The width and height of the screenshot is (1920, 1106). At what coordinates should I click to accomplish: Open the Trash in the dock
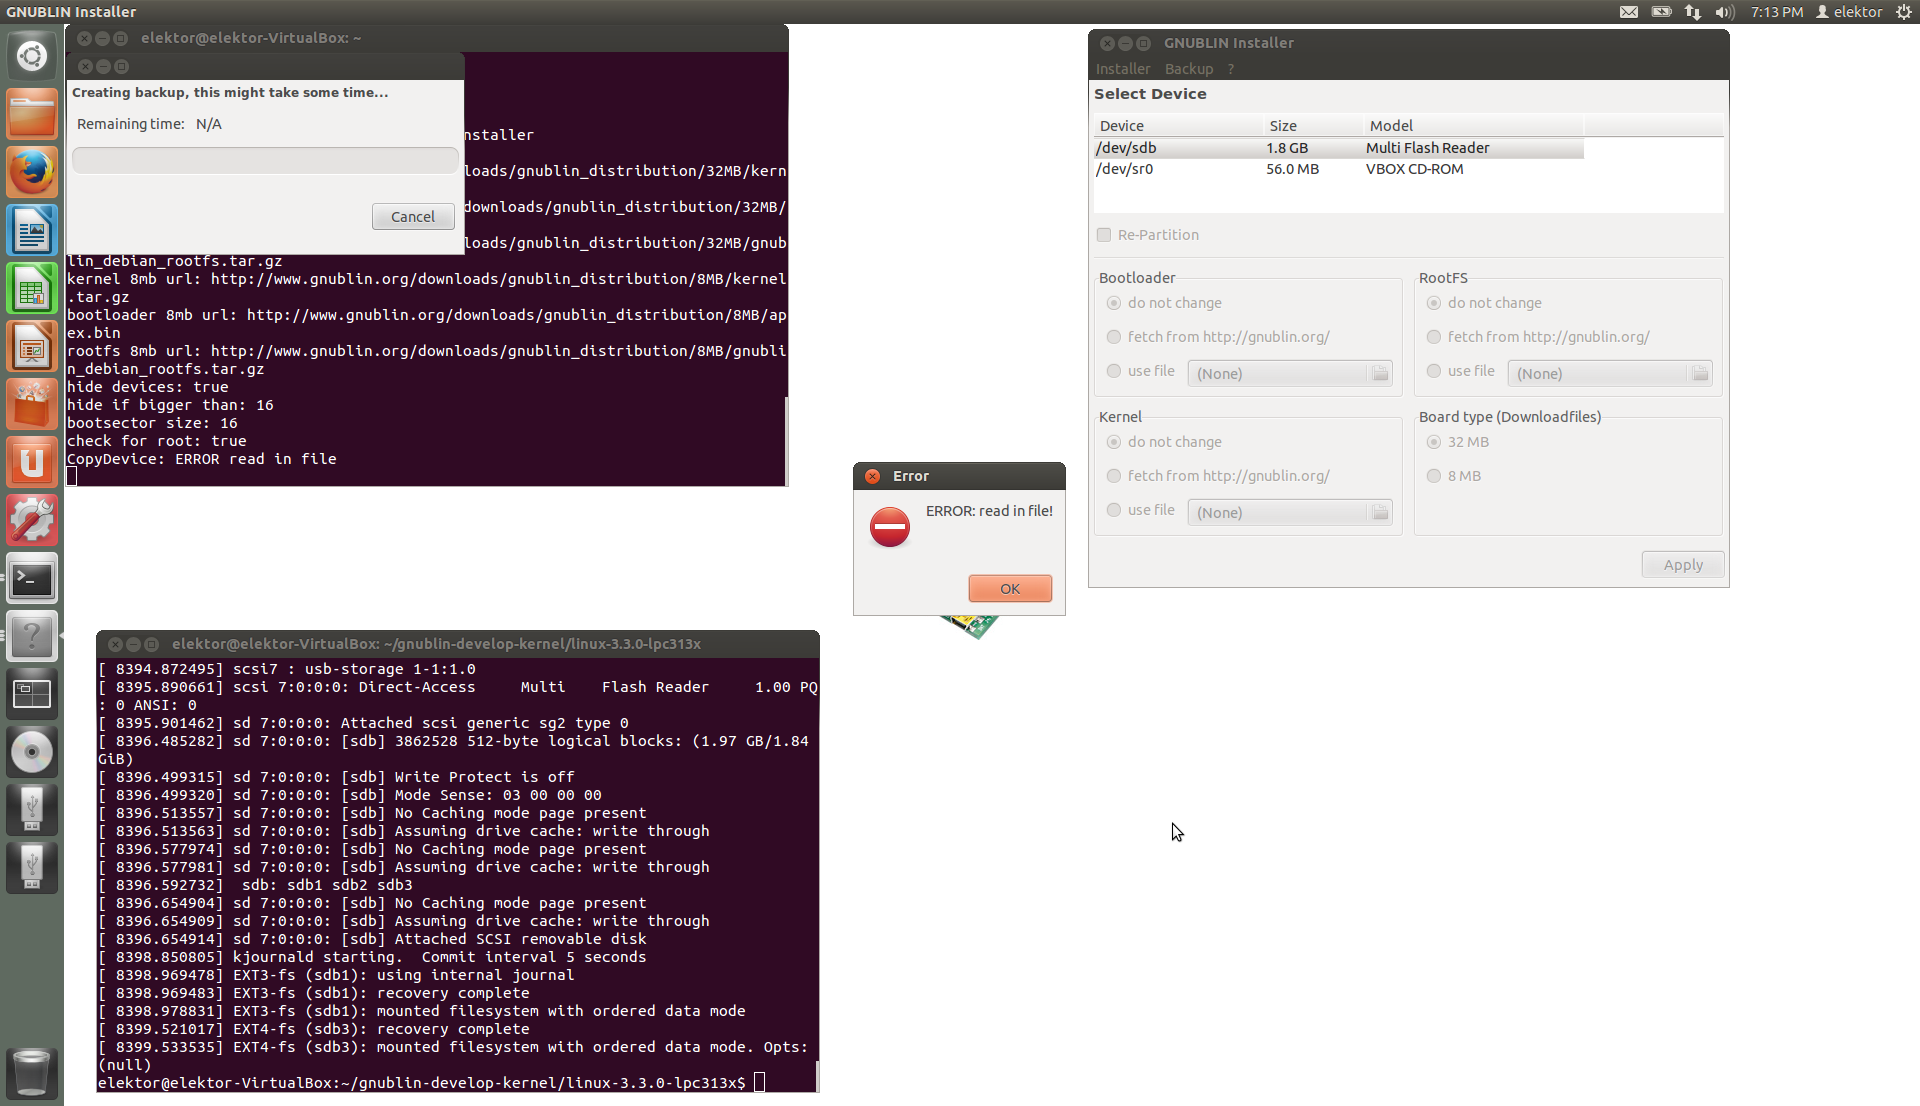pyautogui.click(x=32, y=1073)
